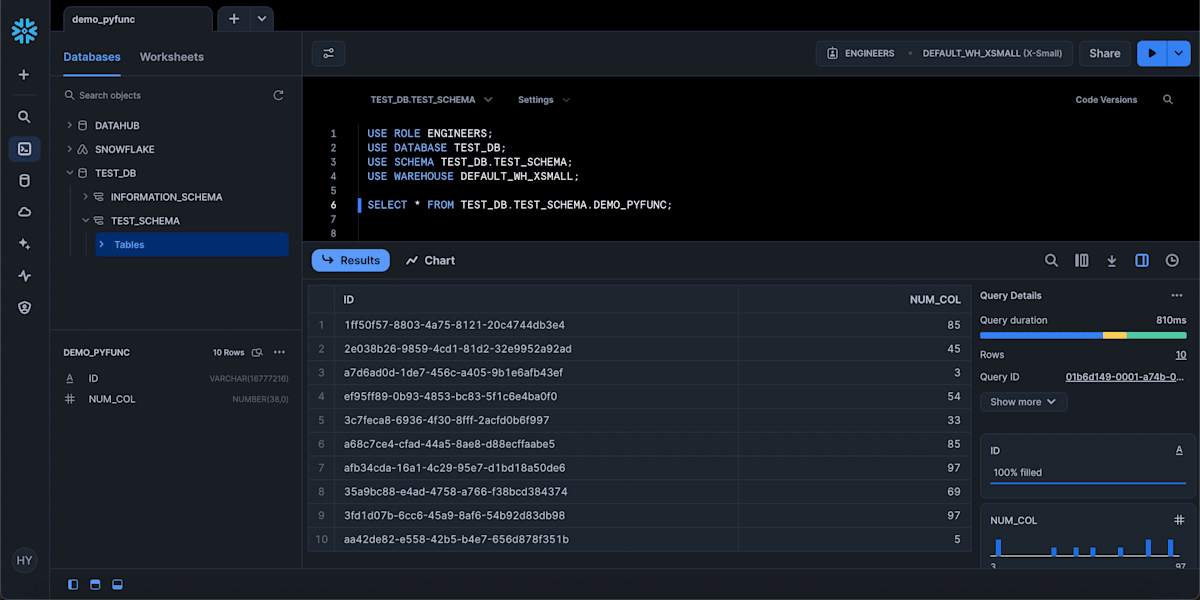Switch to the Databases tab

pyautogui.click(x=92, y=57)
